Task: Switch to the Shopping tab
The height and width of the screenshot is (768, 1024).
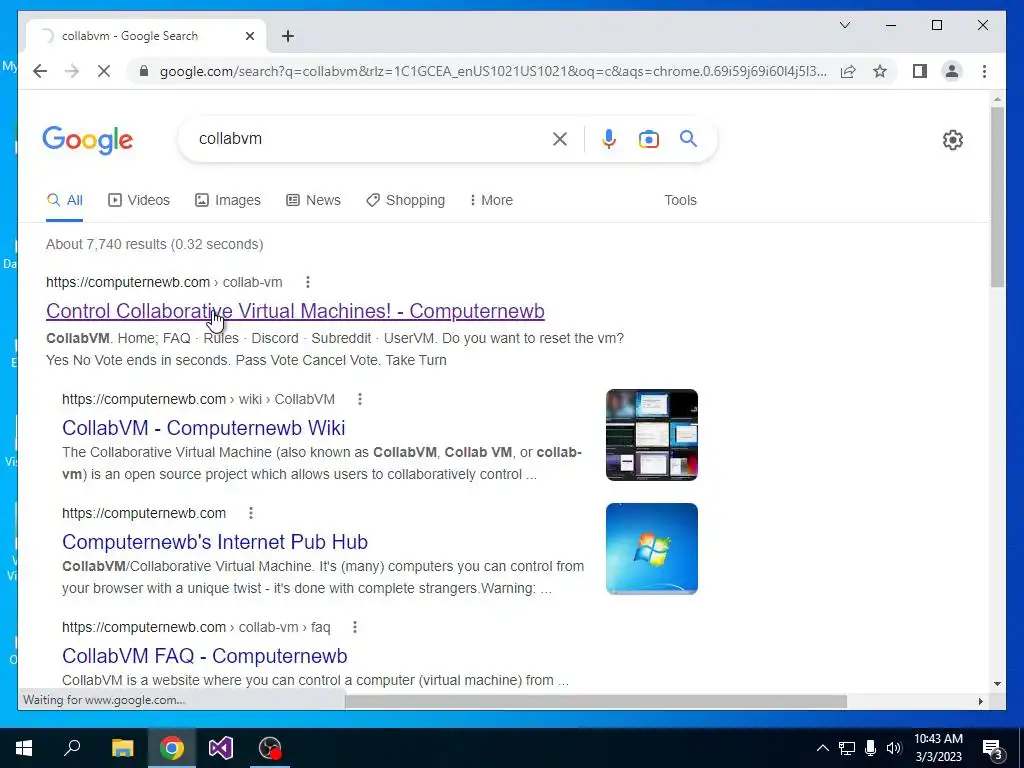Action: (x=406, y=200)
